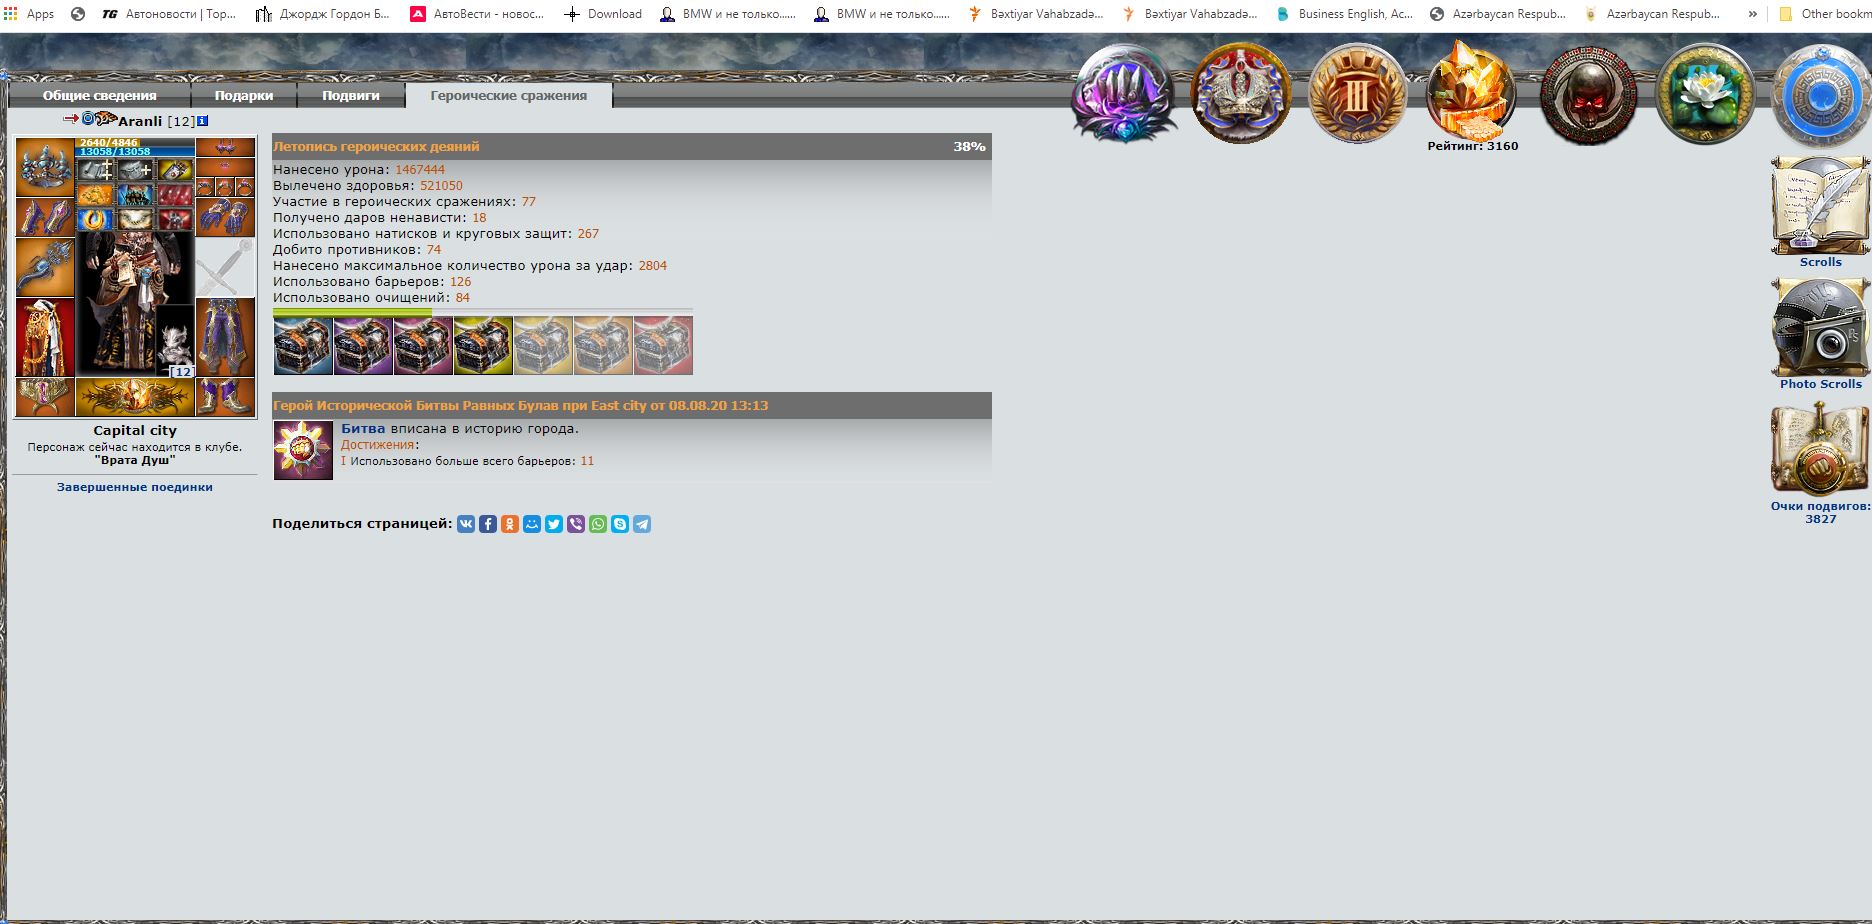
Task: Click the bronze laurel III medal
Action: (1357, 94)
